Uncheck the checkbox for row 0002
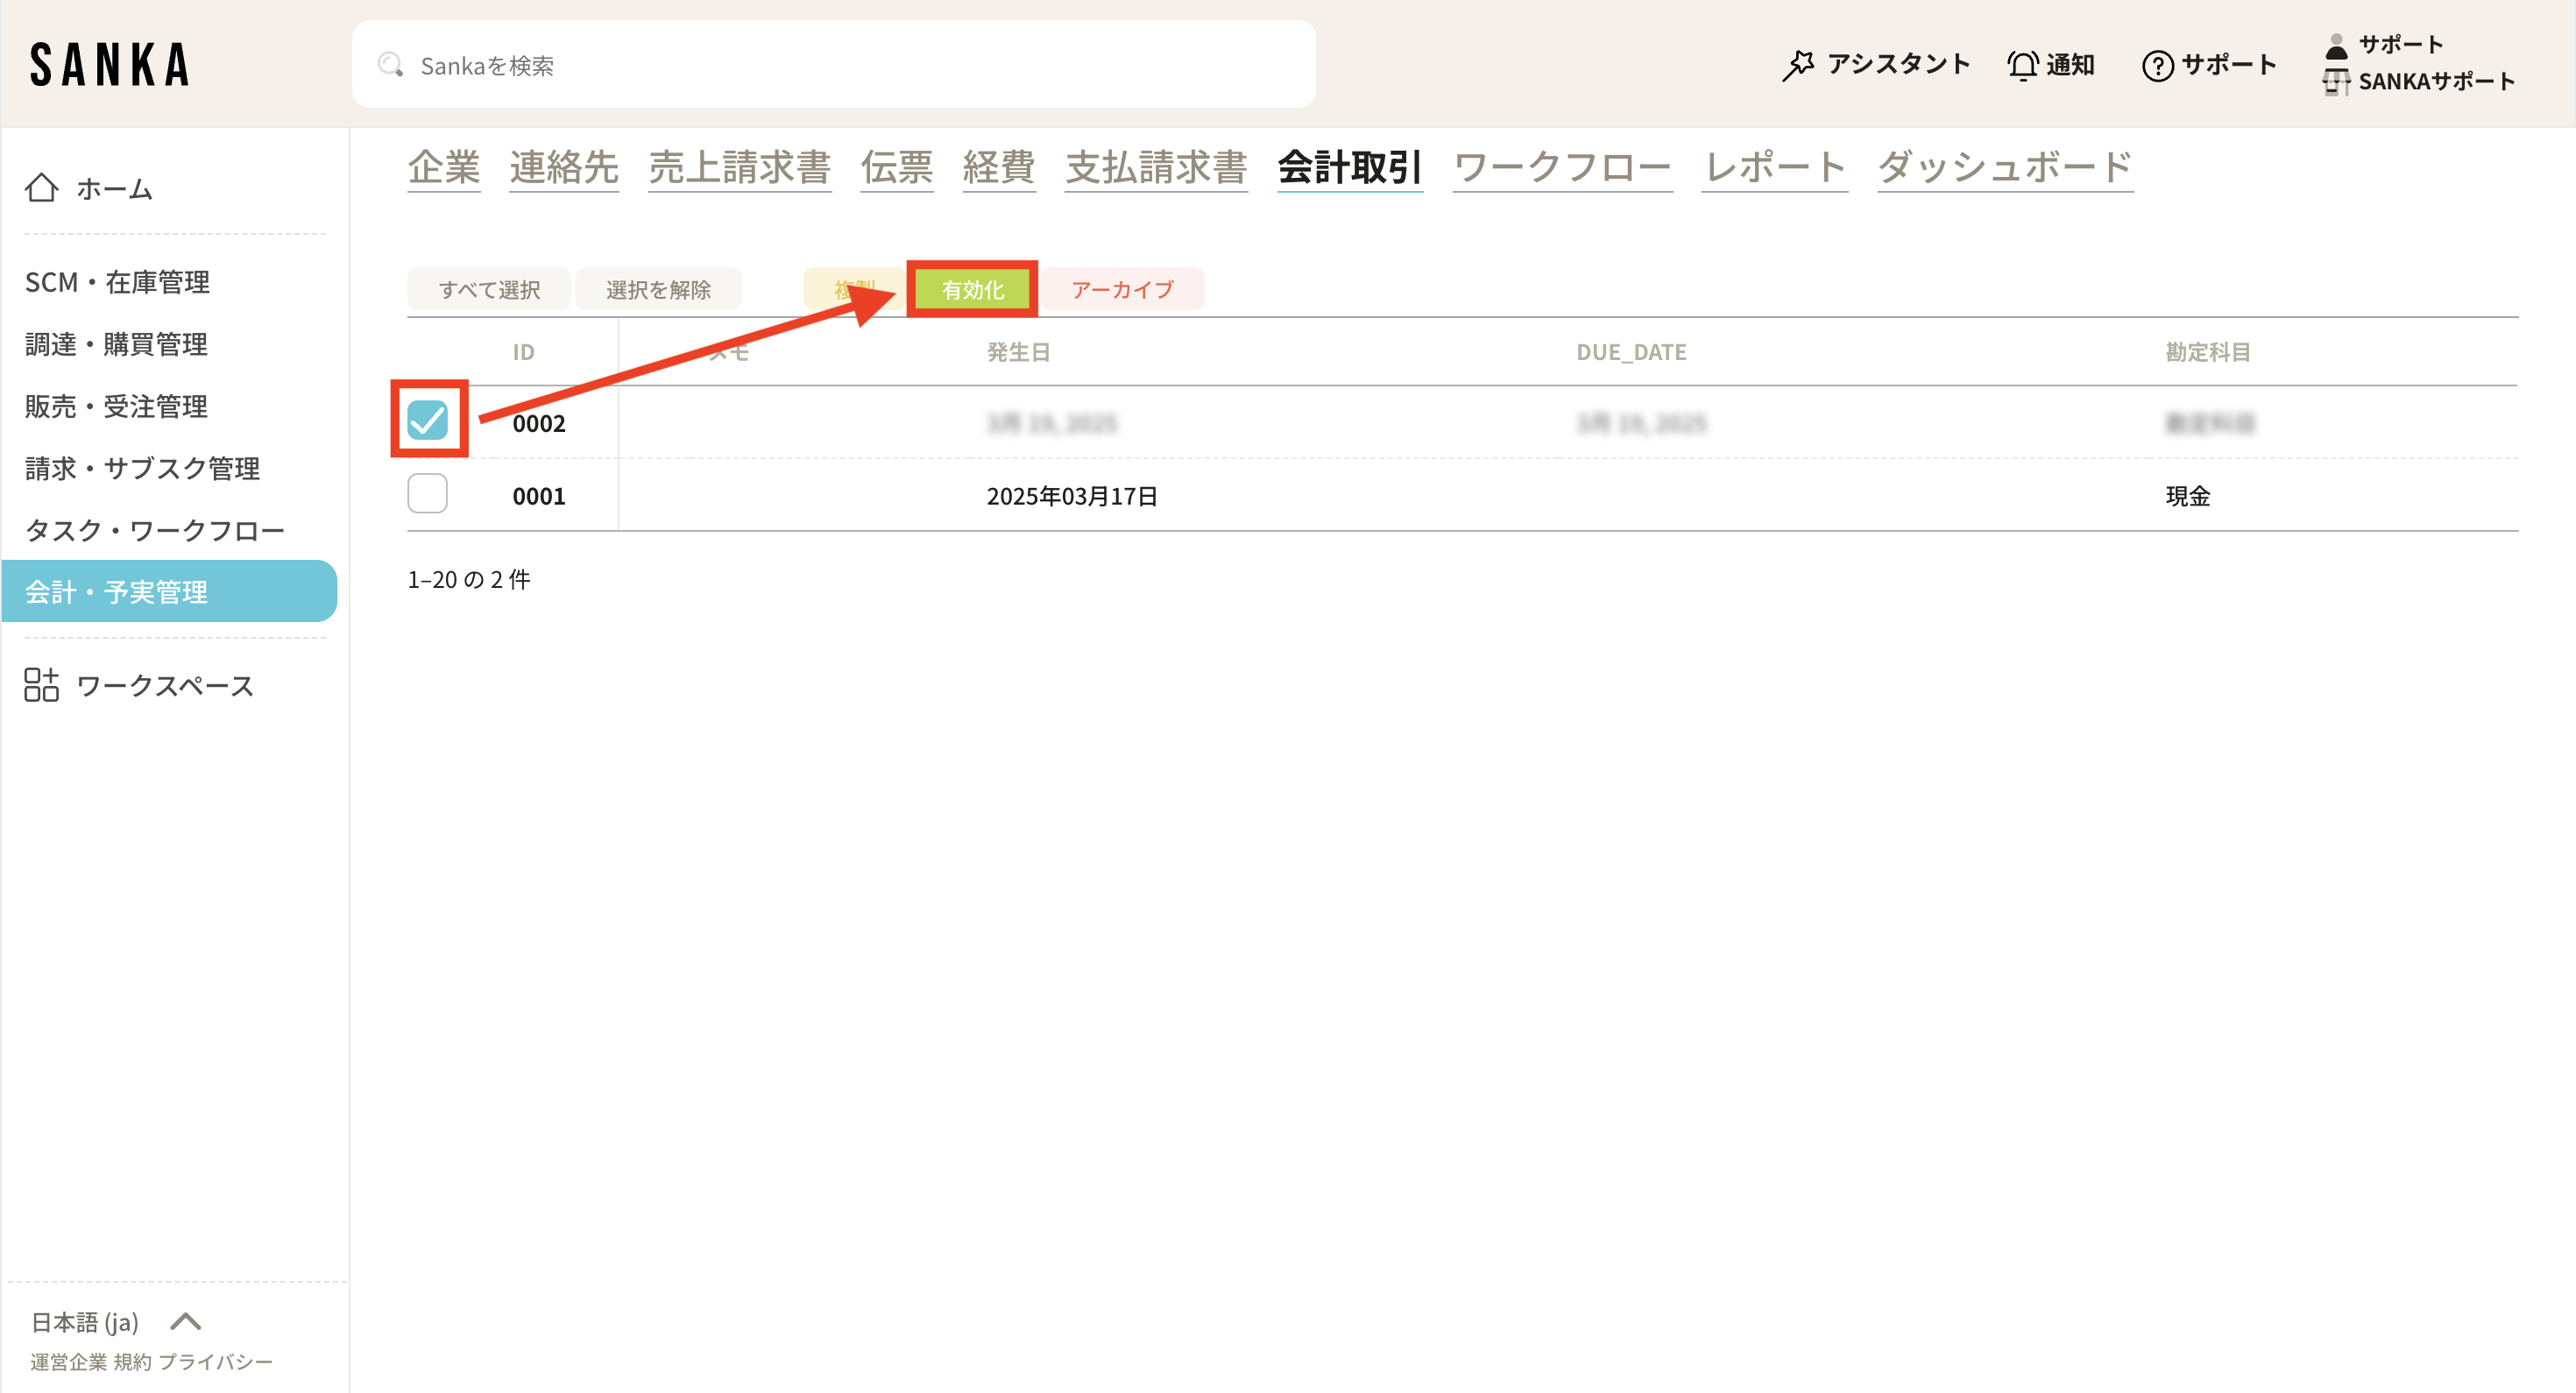This screenshot has height=1393, width=2576. (427, 420)
